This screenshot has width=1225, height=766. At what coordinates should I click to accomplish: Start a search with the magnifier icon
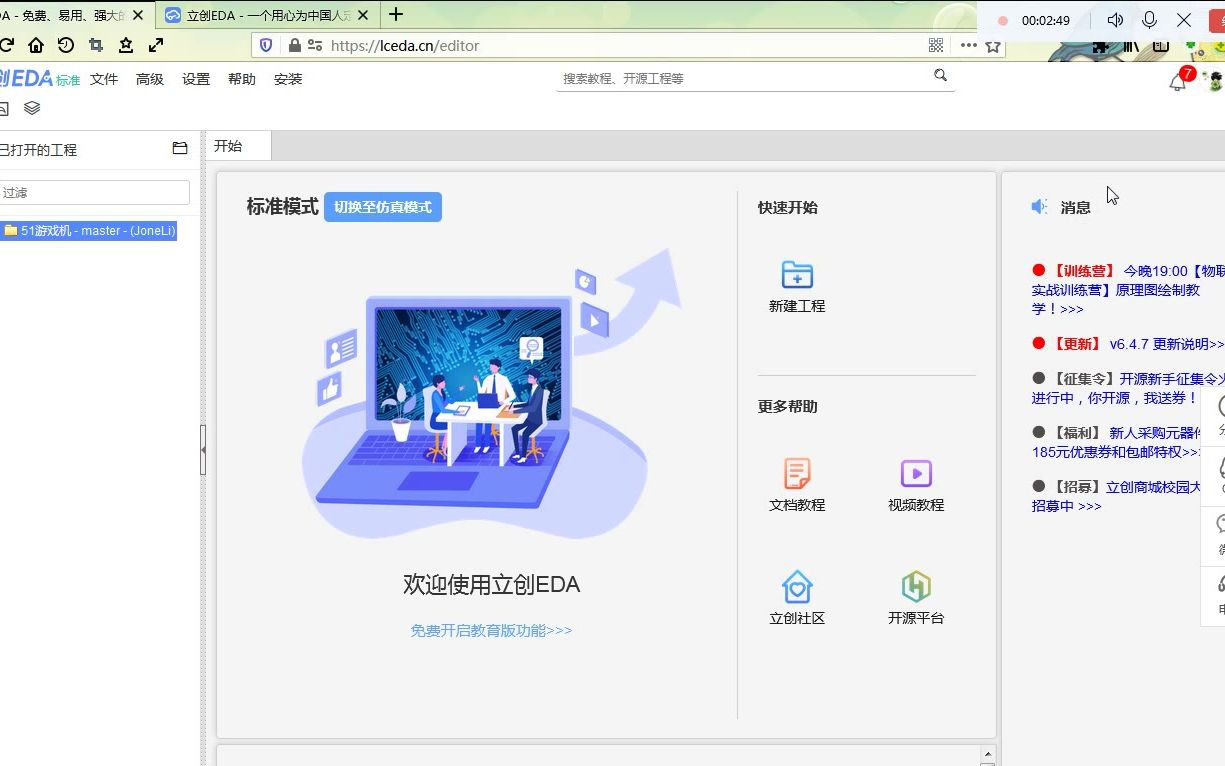click(939, 75)
